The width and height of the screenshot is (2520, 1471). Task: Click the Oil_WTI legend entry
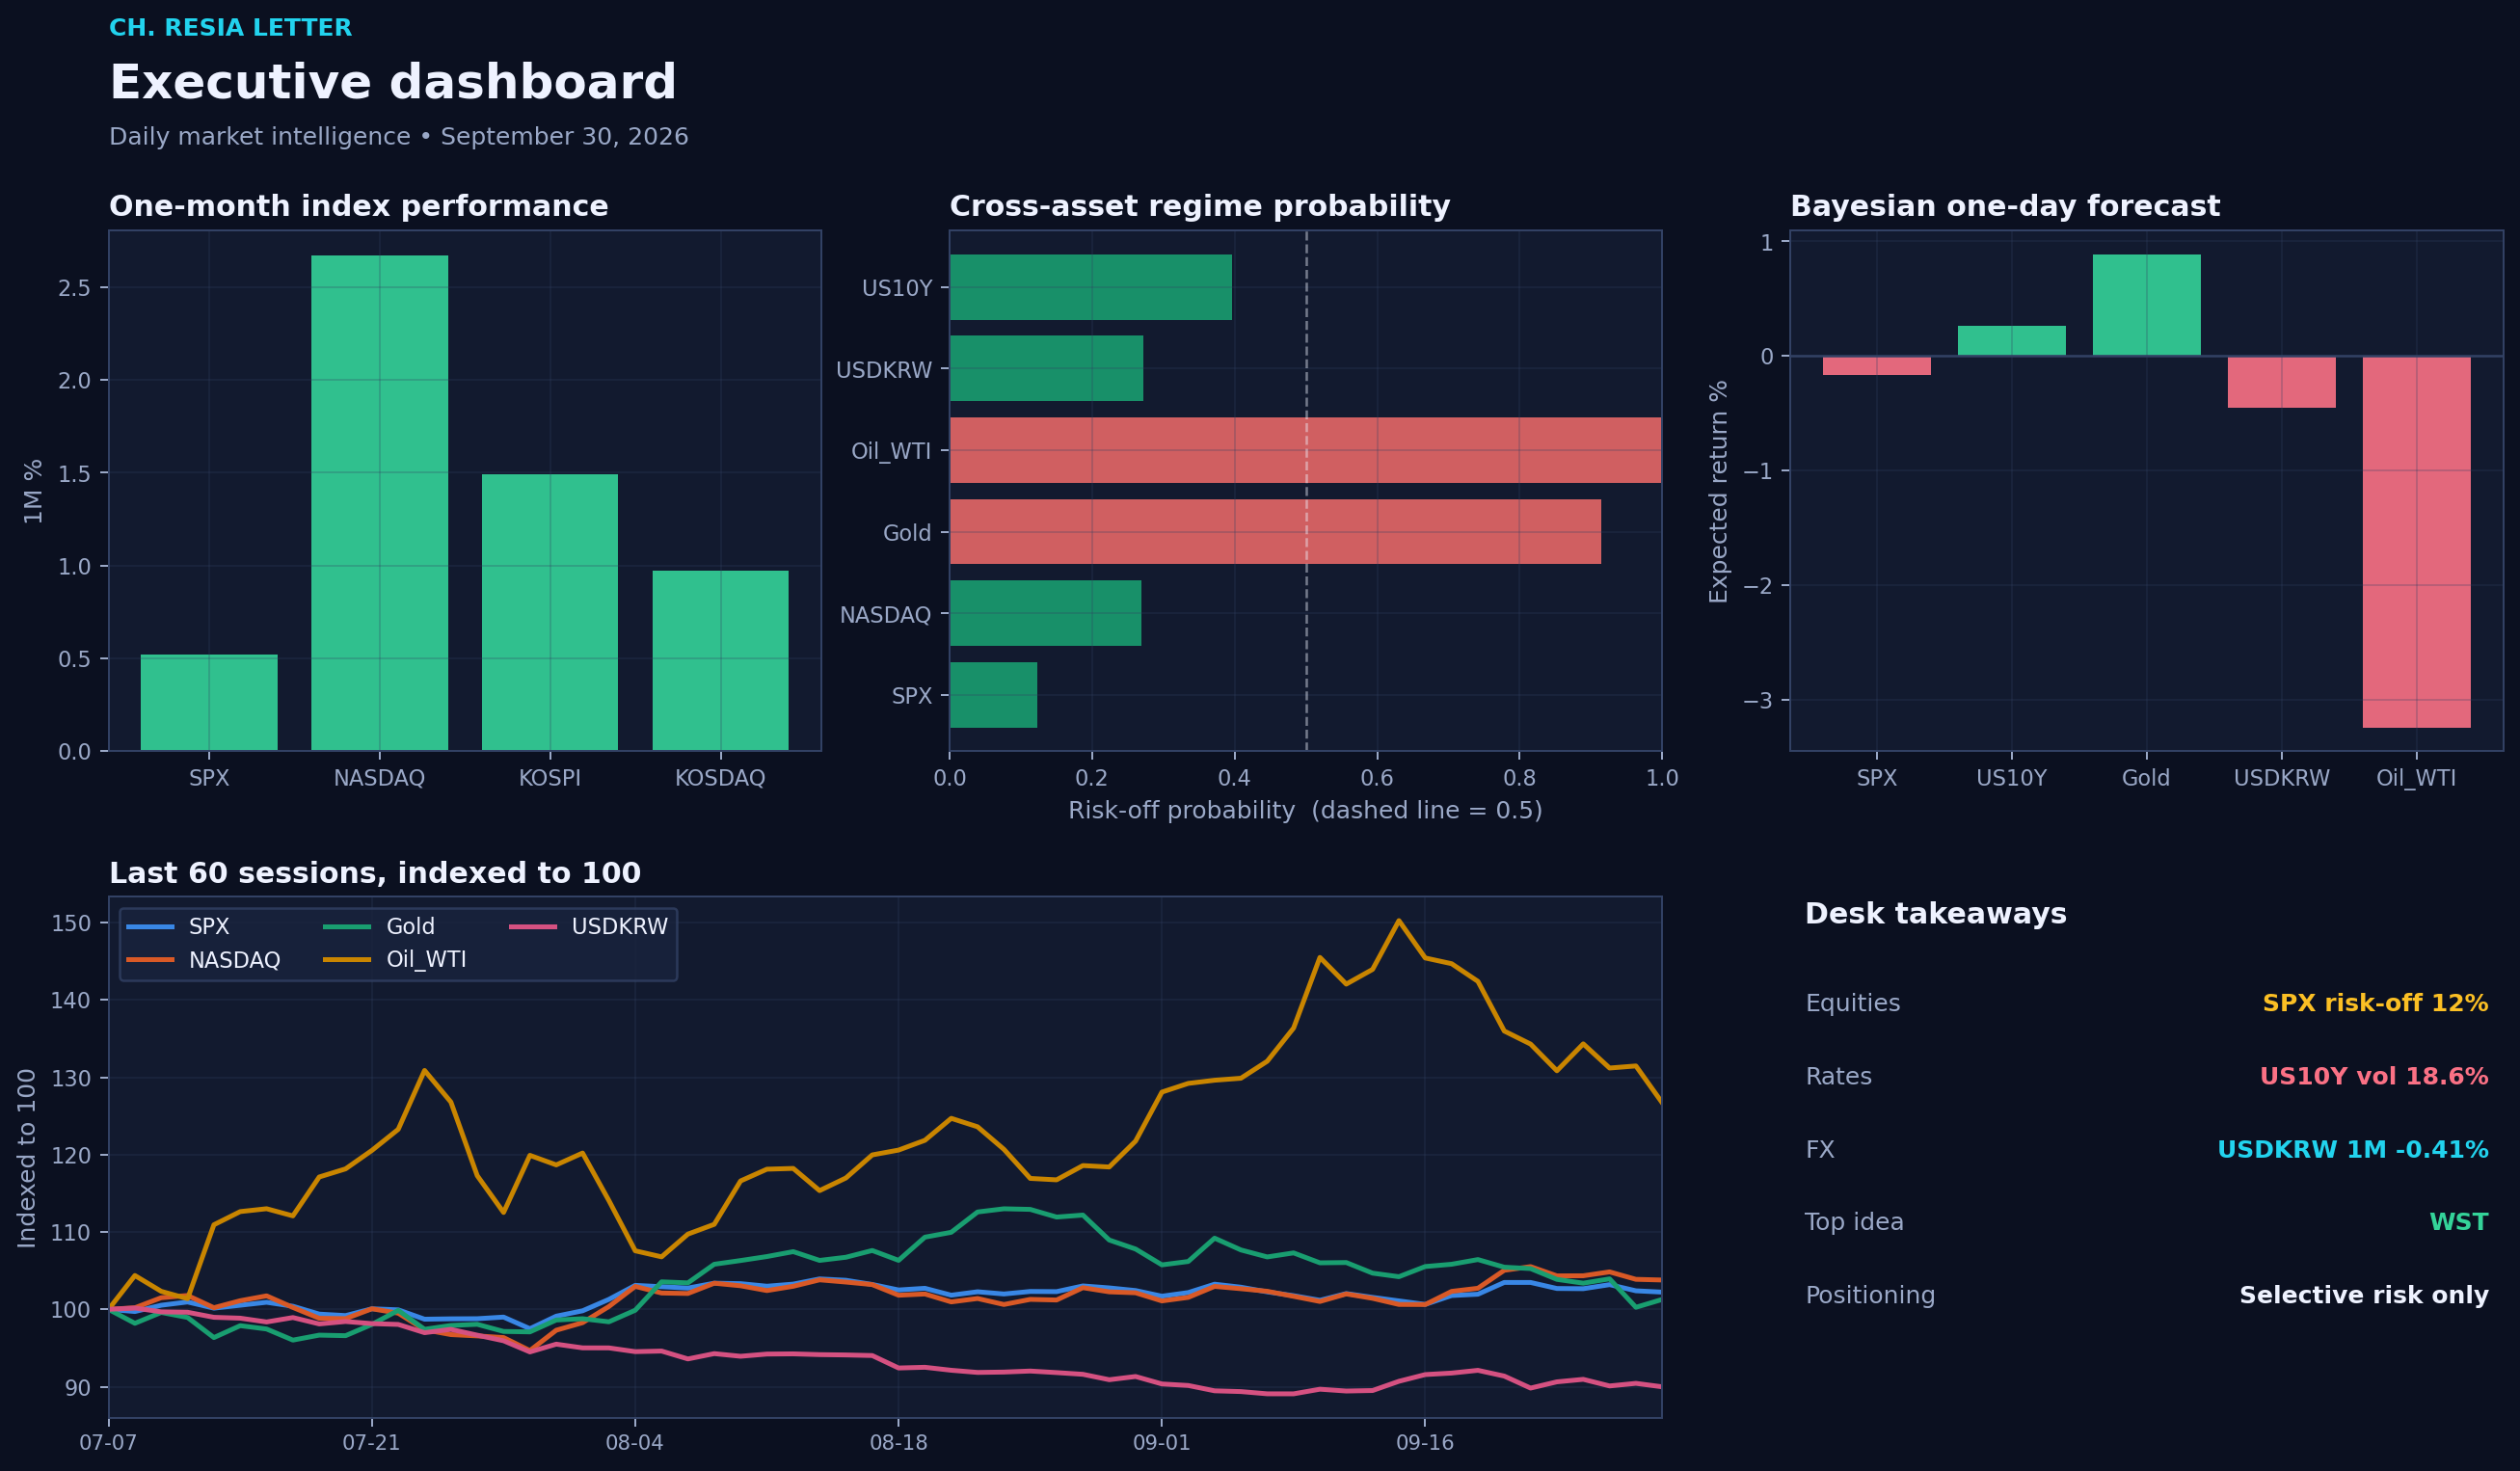click(395, 960)
